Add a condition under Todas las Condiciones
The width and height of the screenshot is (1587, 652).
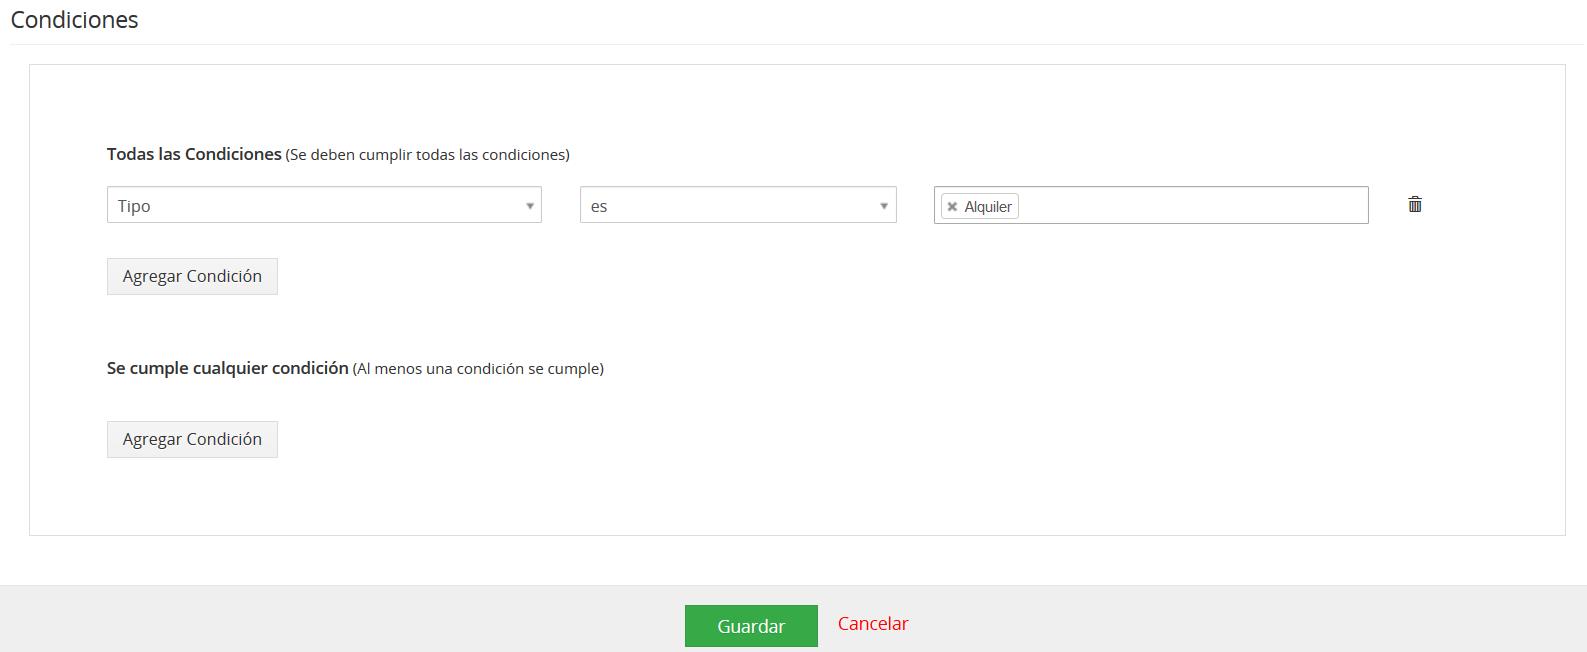[192, 277]
